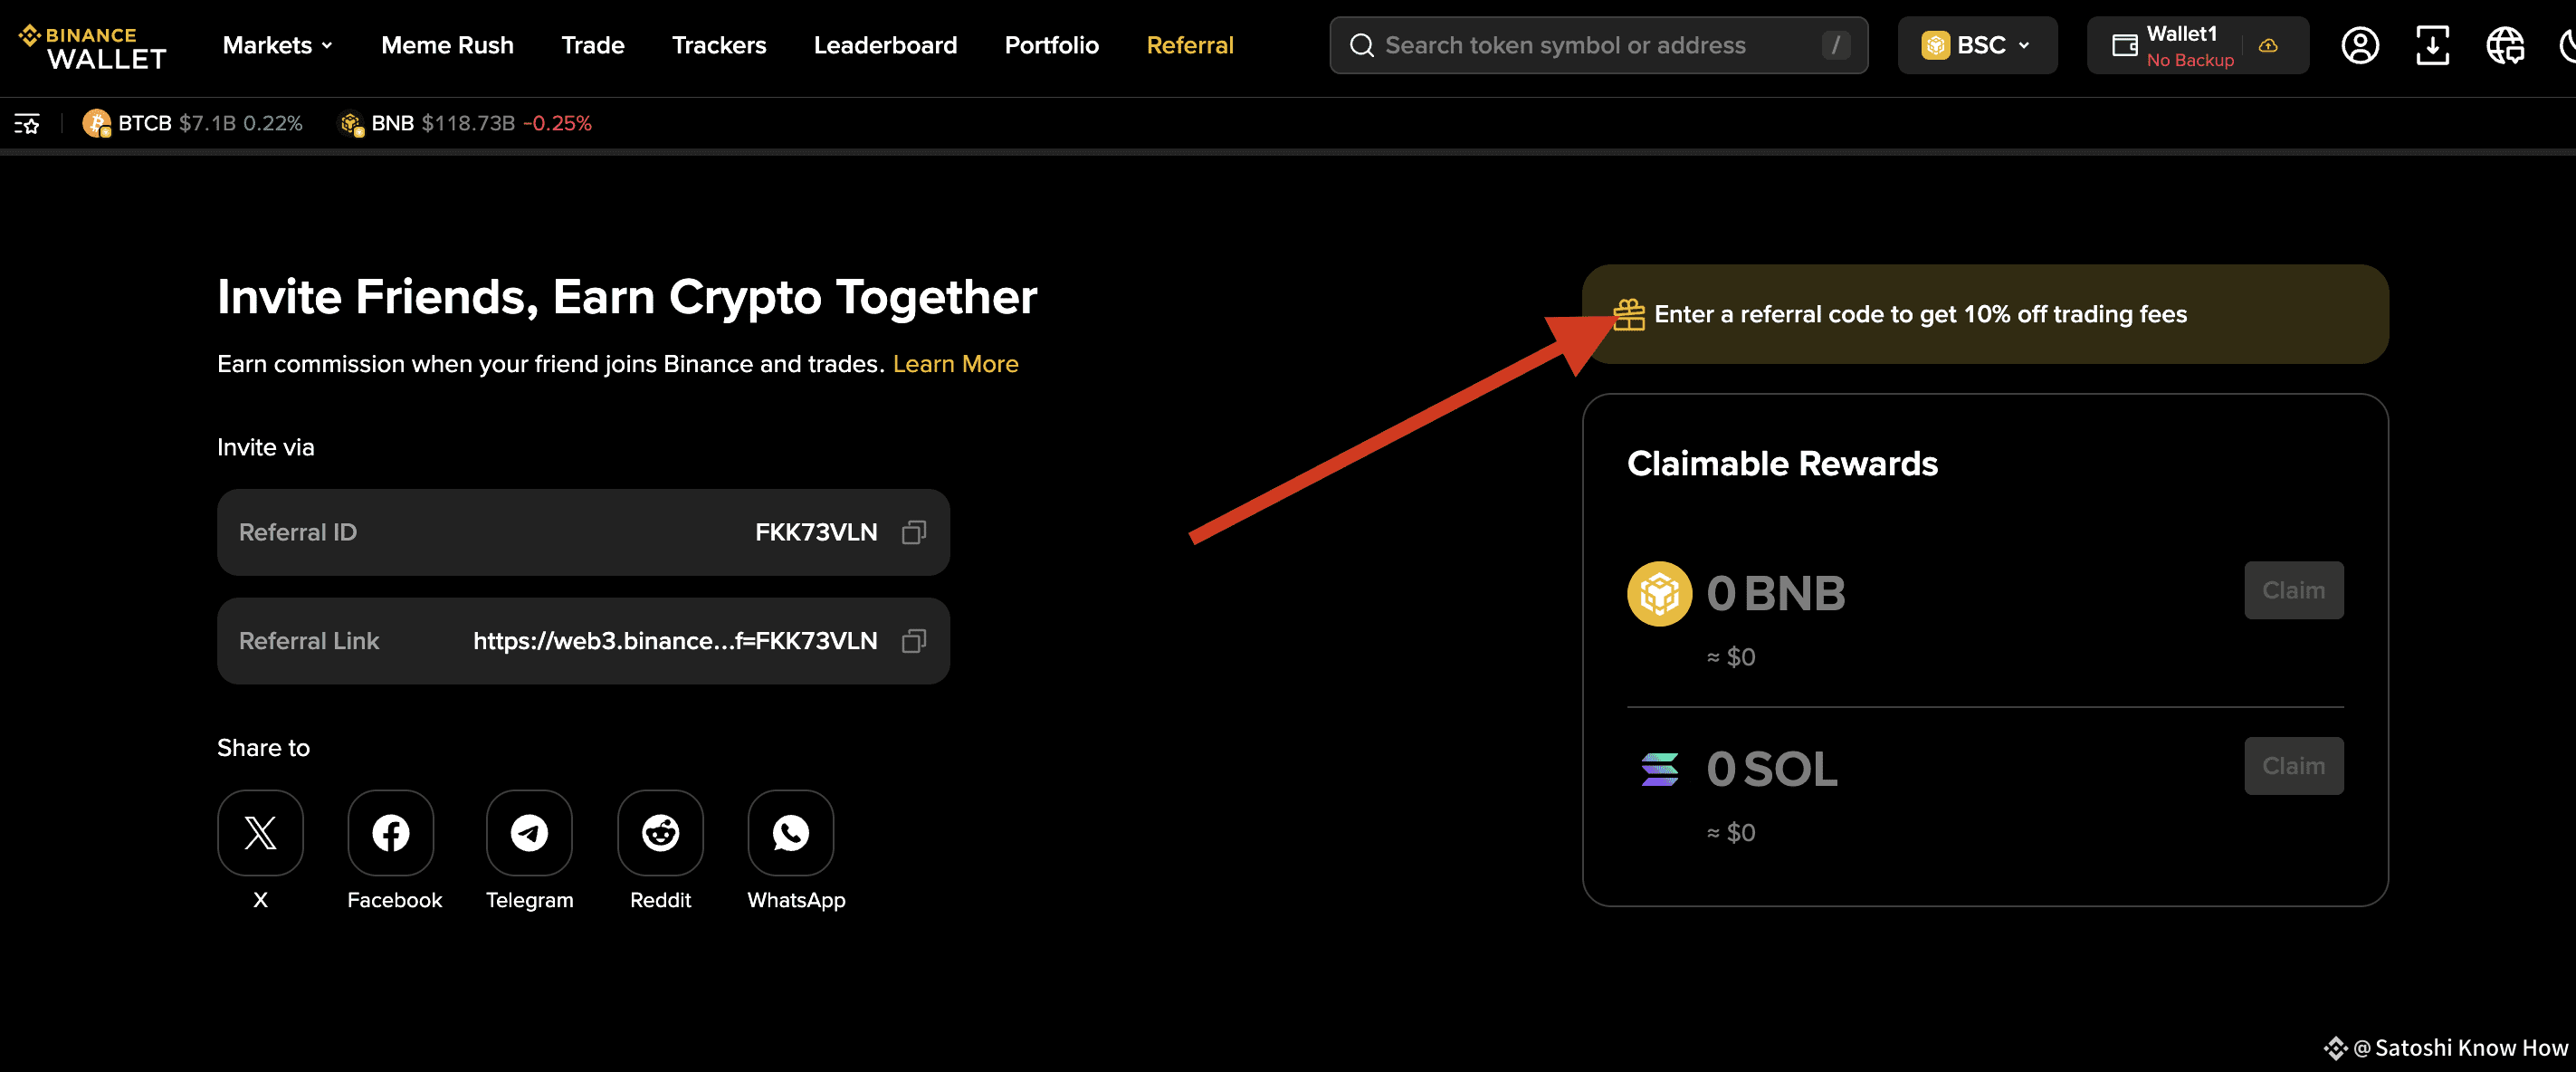Share referral via WhatsApp
Viewport: 2576px width, 1072px height.
pos(790,832)
